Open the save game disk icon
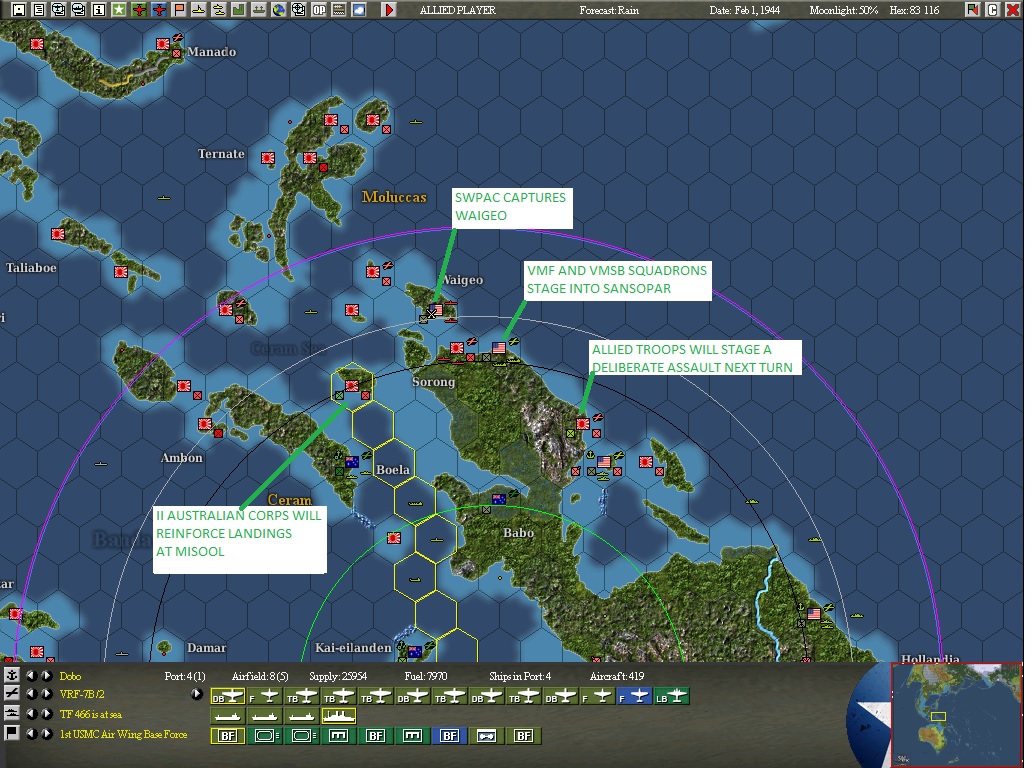Screen dimensions: 1032x768 pos(18,10)
